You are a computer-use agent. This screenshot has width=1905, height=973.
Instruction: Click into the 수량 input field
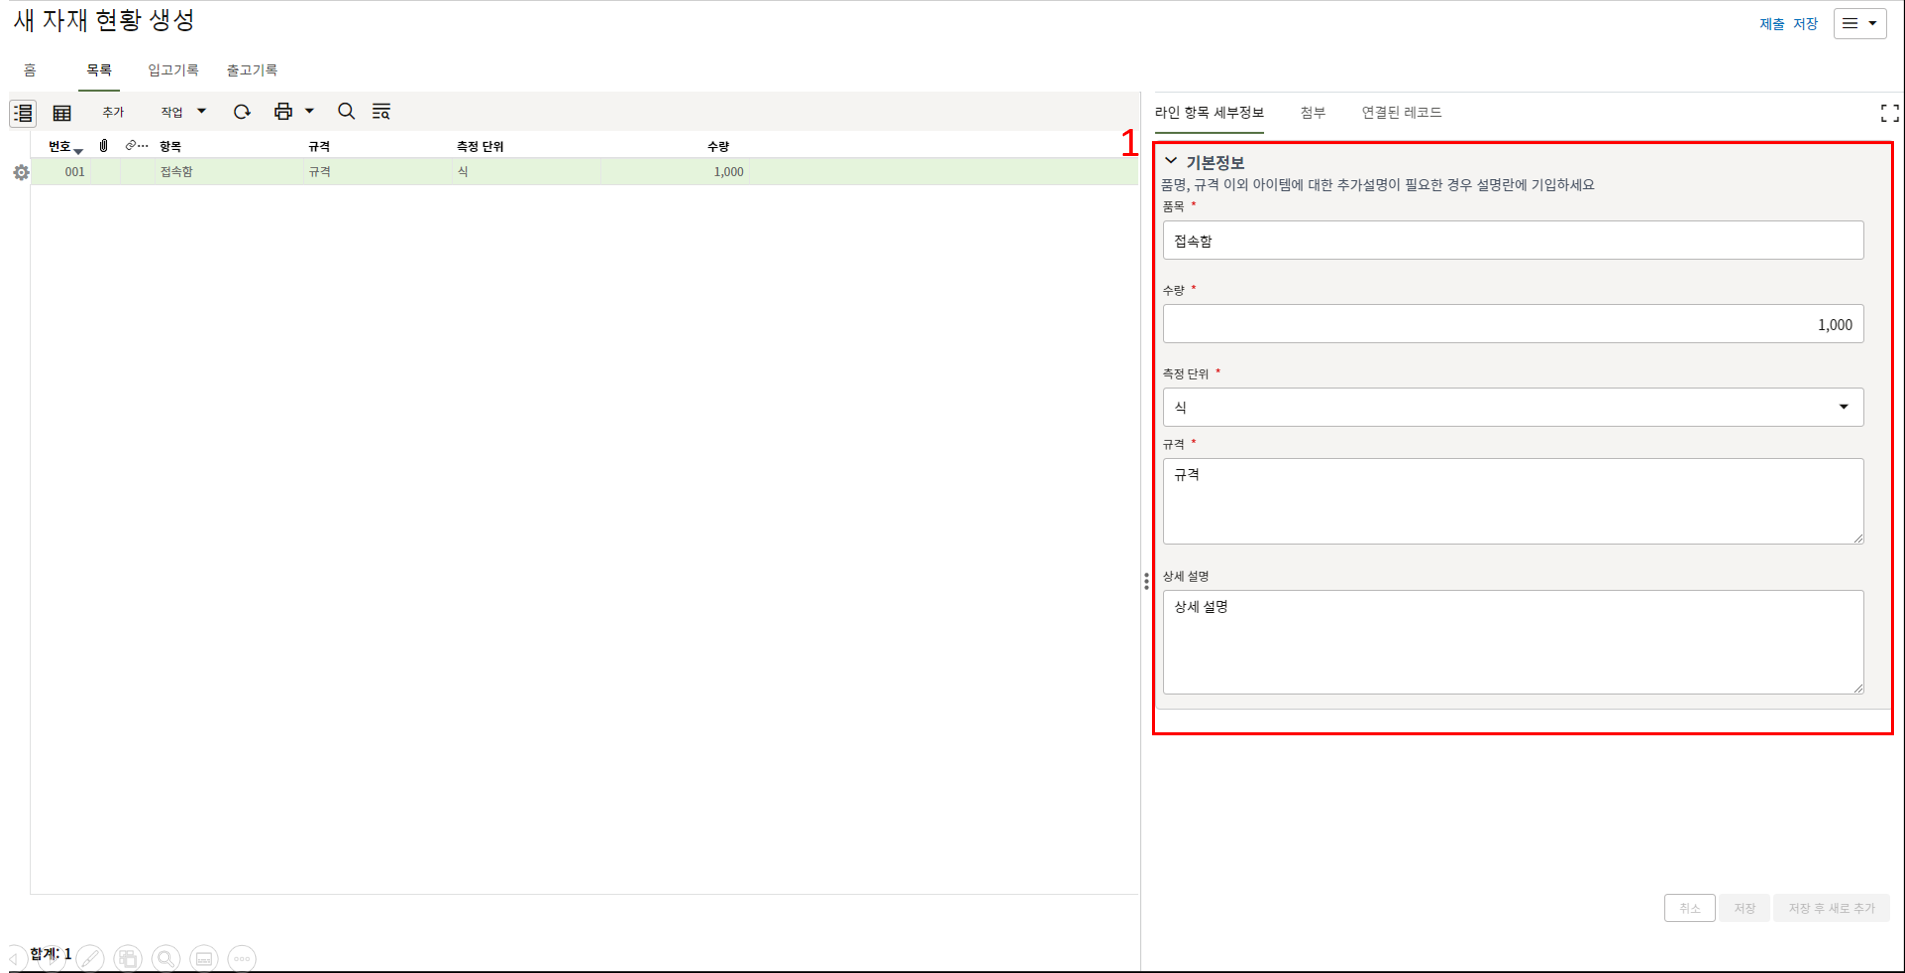pos(1512,324)
